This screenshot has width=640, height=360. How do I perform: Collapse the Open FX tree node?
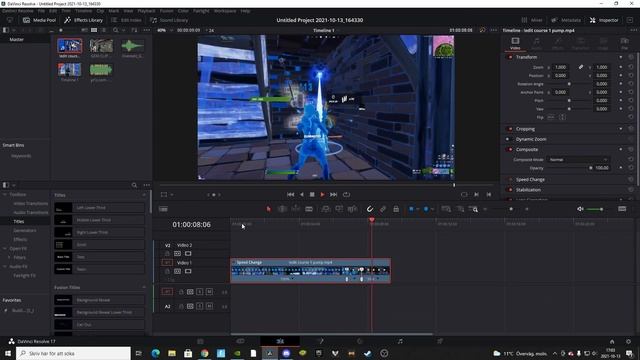[x=5, y=248]
